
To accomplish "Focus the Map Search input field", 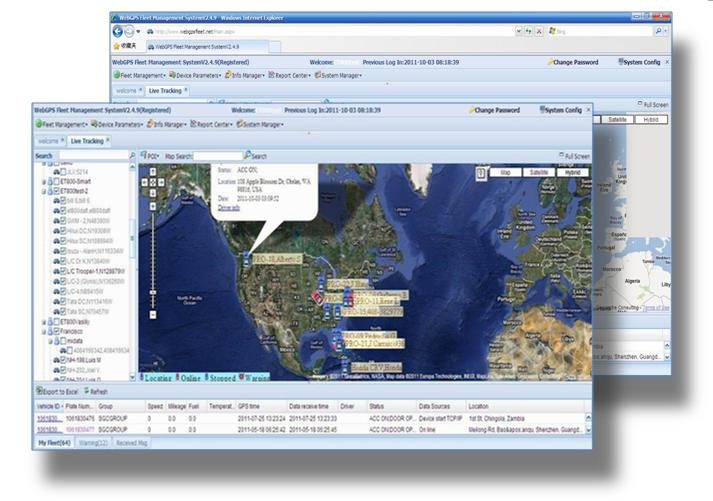I will pyautogui.click(x=218, y=156).
